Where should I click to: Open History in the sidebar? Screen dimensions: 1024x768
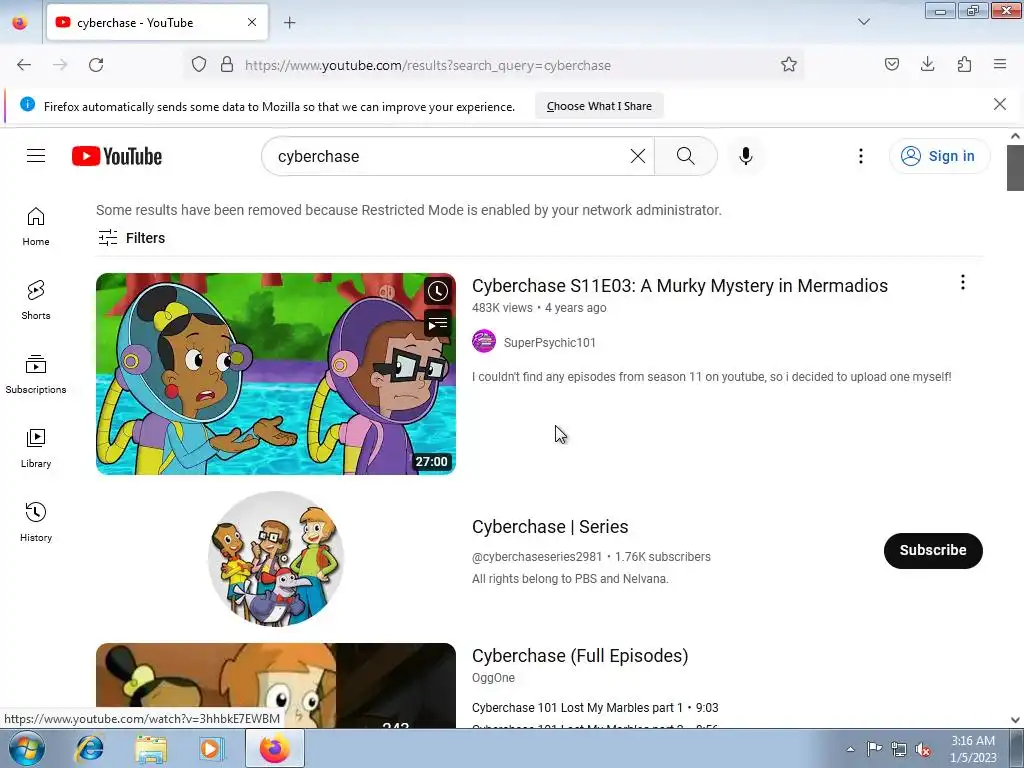(36, 522)
